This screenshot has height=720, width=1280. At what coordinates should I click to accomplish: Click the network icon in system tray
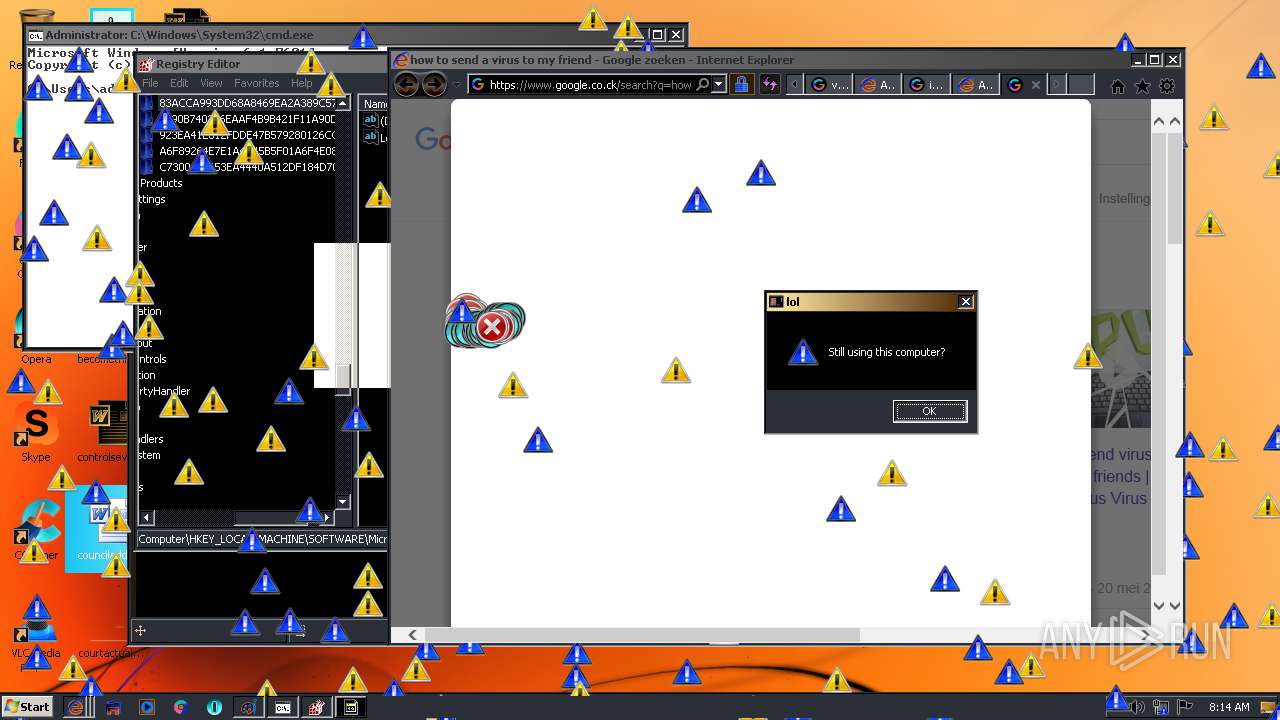coord(1162,707)
